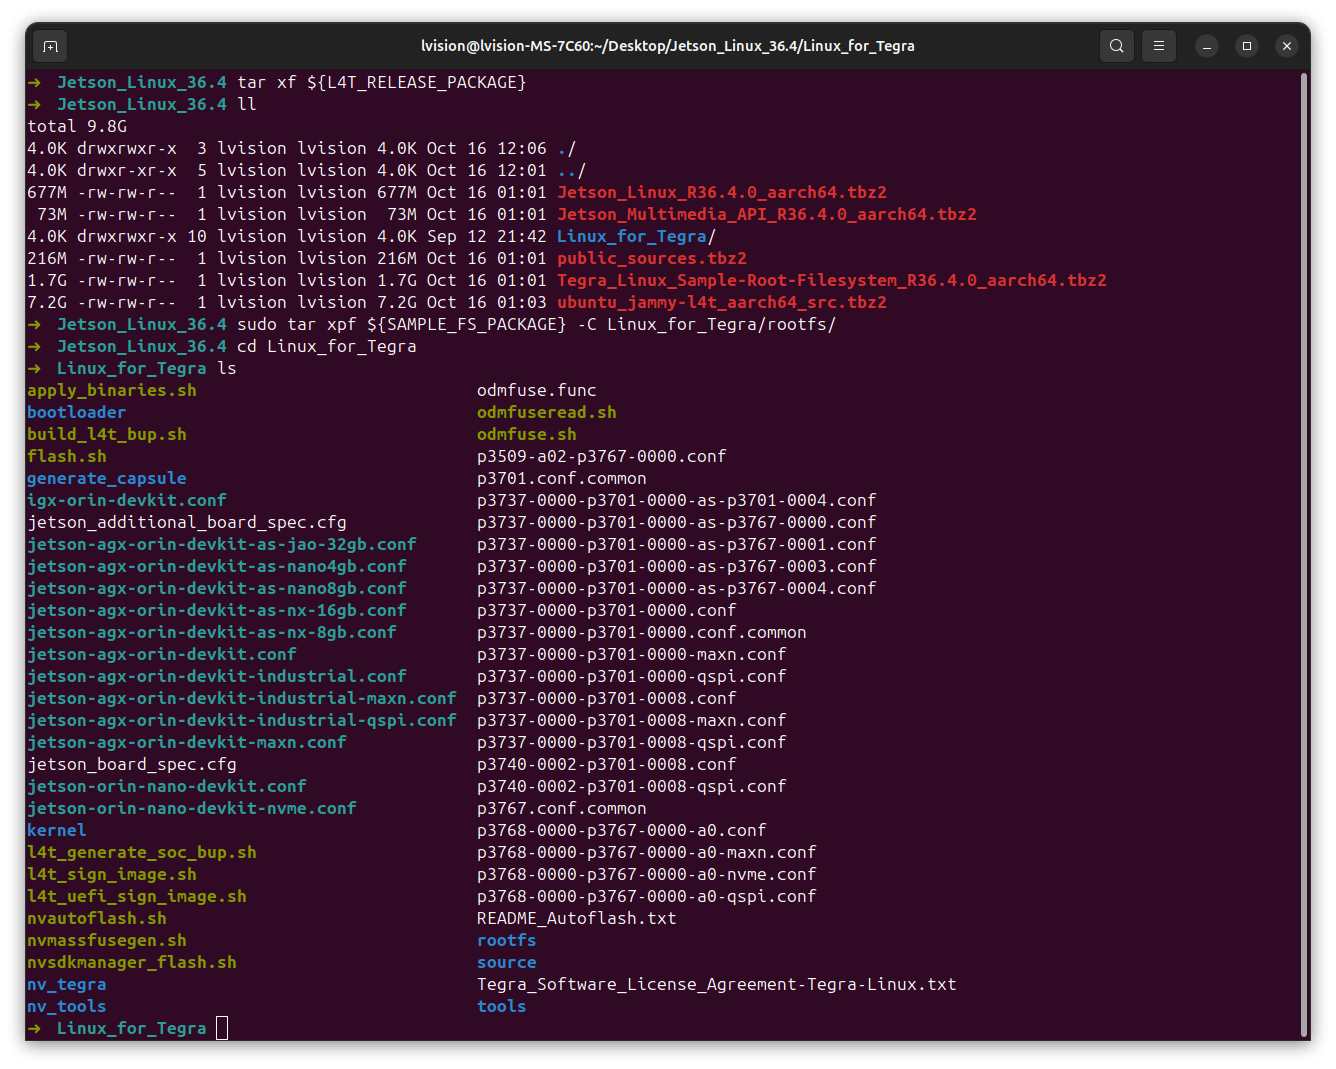Click the Linux_for_Tegra directory in ll listing
This screenshot has width=1336, height=1069.
click(x=632, y=236)
